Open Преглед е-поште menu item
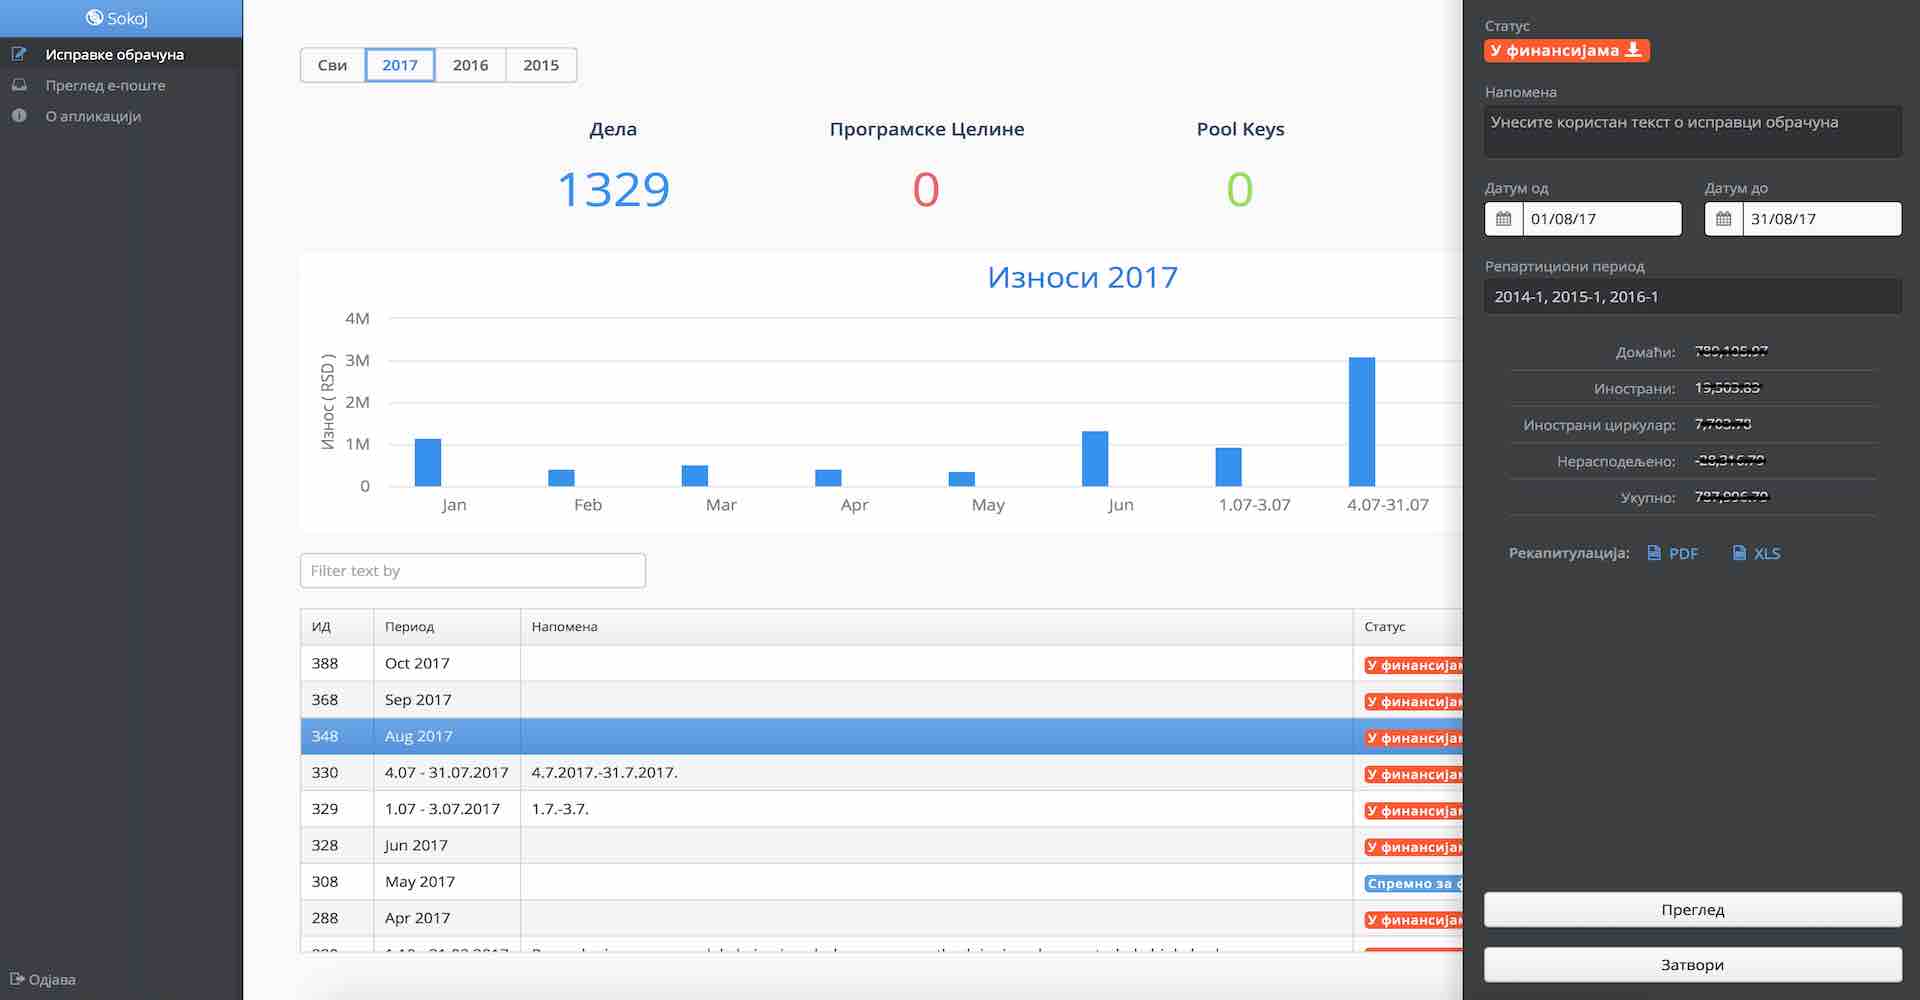The height and width of the screenshot is (1000, 1920). pos(105,85)
